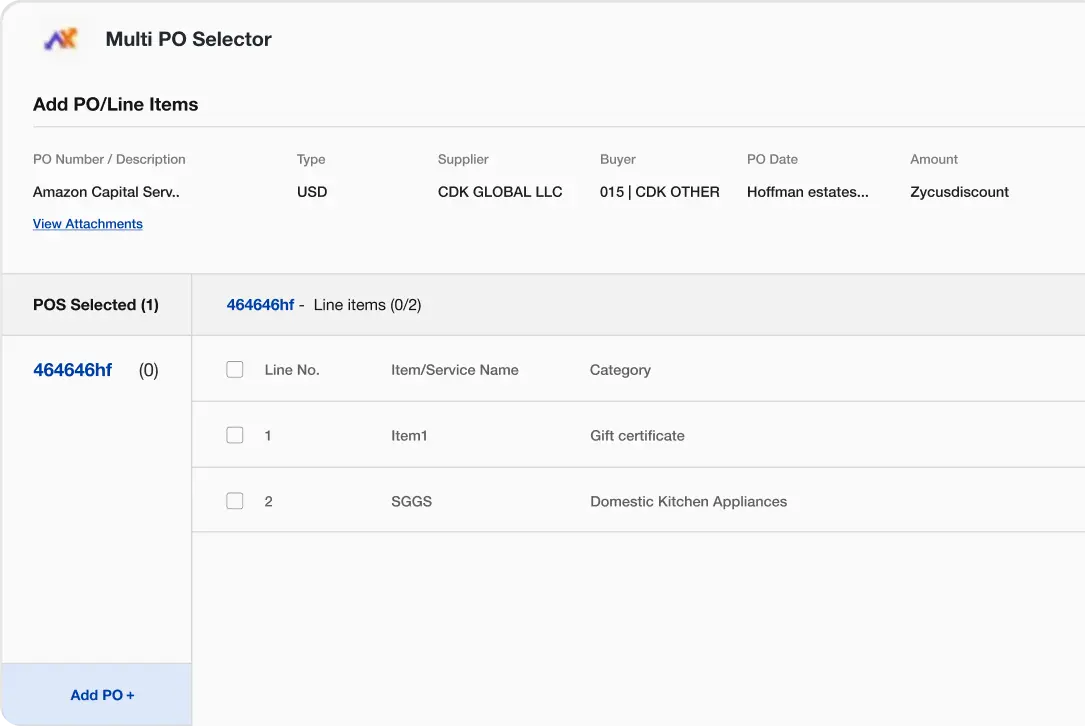Click the Zycusdiscount amount value

tap(959, 192)
